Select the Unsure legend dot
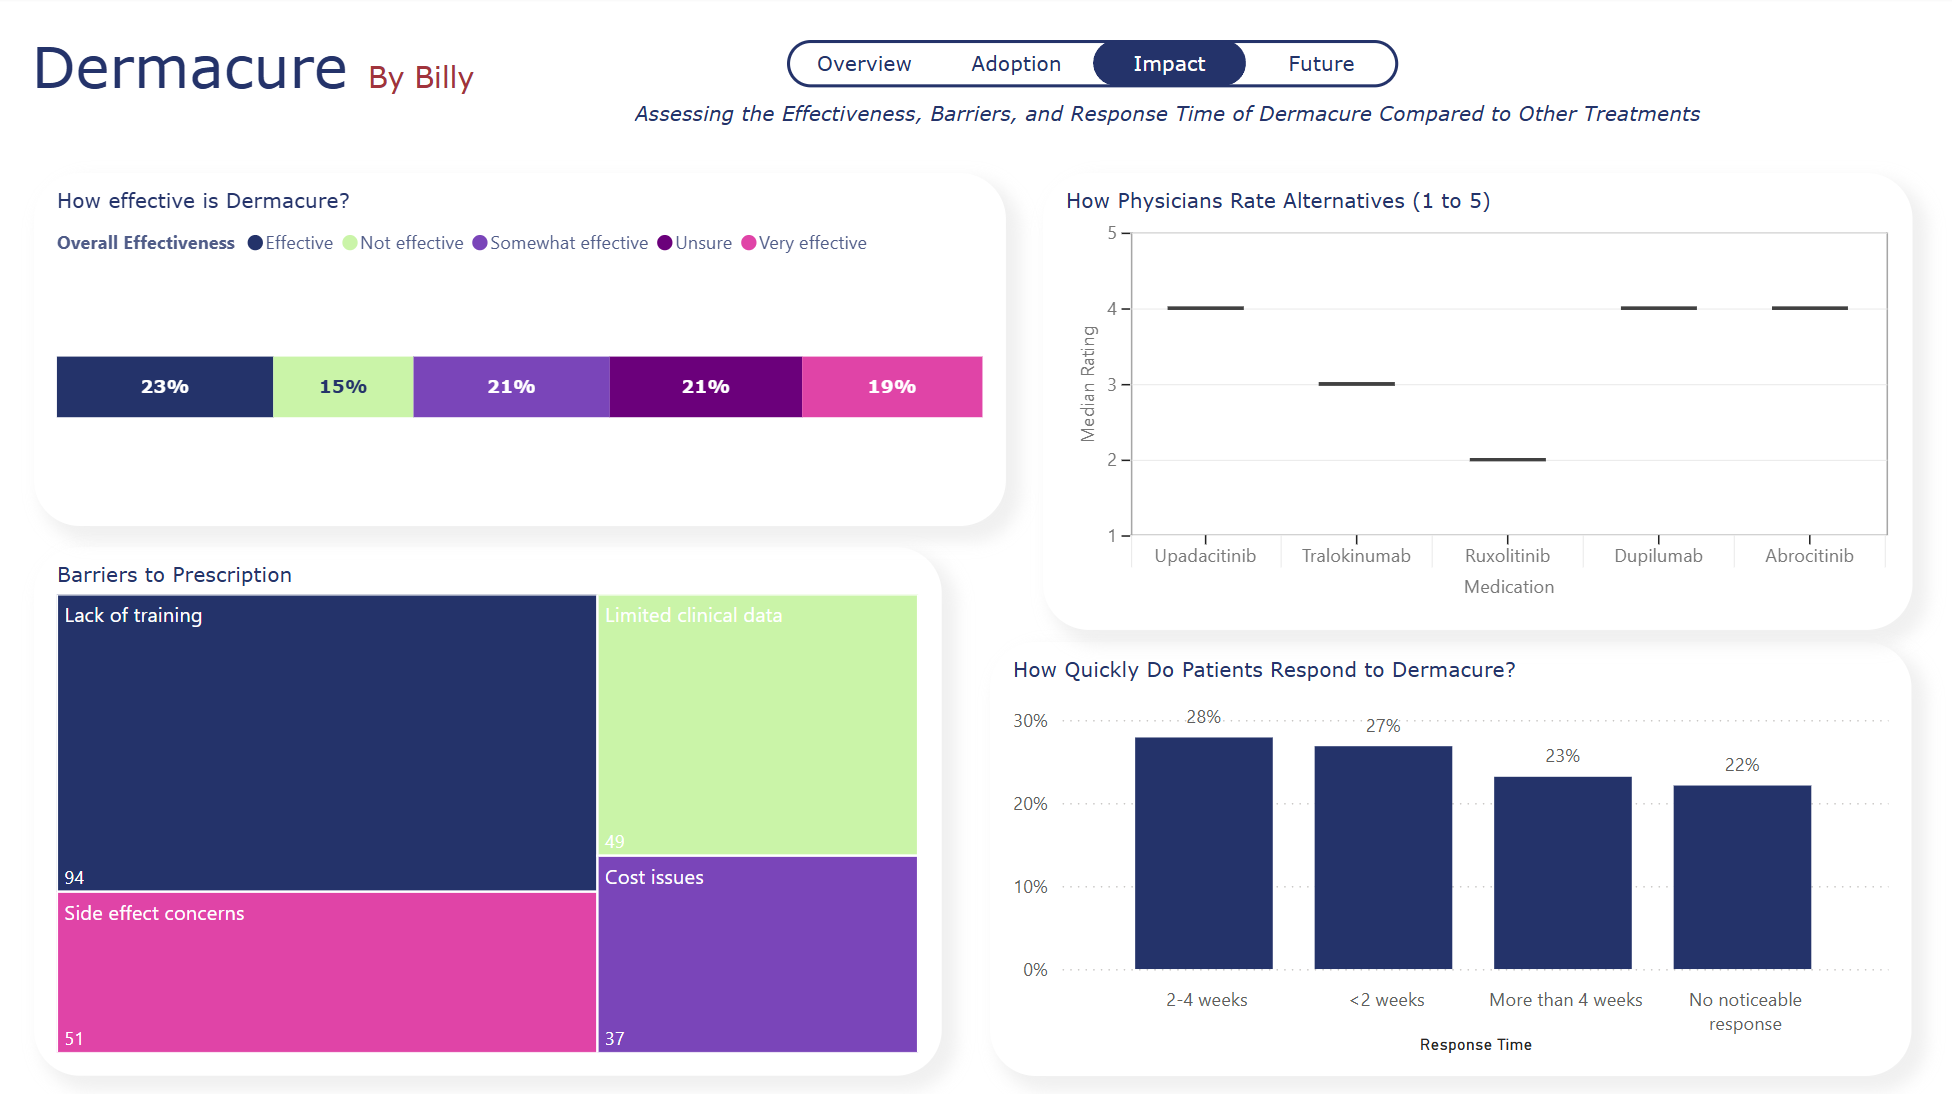 tap(664, 243)
